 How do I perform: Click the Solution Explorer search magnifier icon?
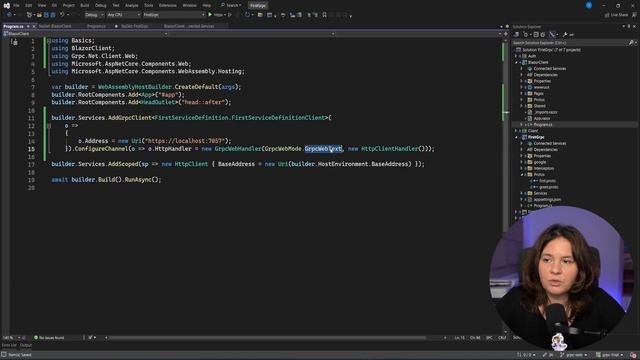pyautogui.click(x=631, y=42)
